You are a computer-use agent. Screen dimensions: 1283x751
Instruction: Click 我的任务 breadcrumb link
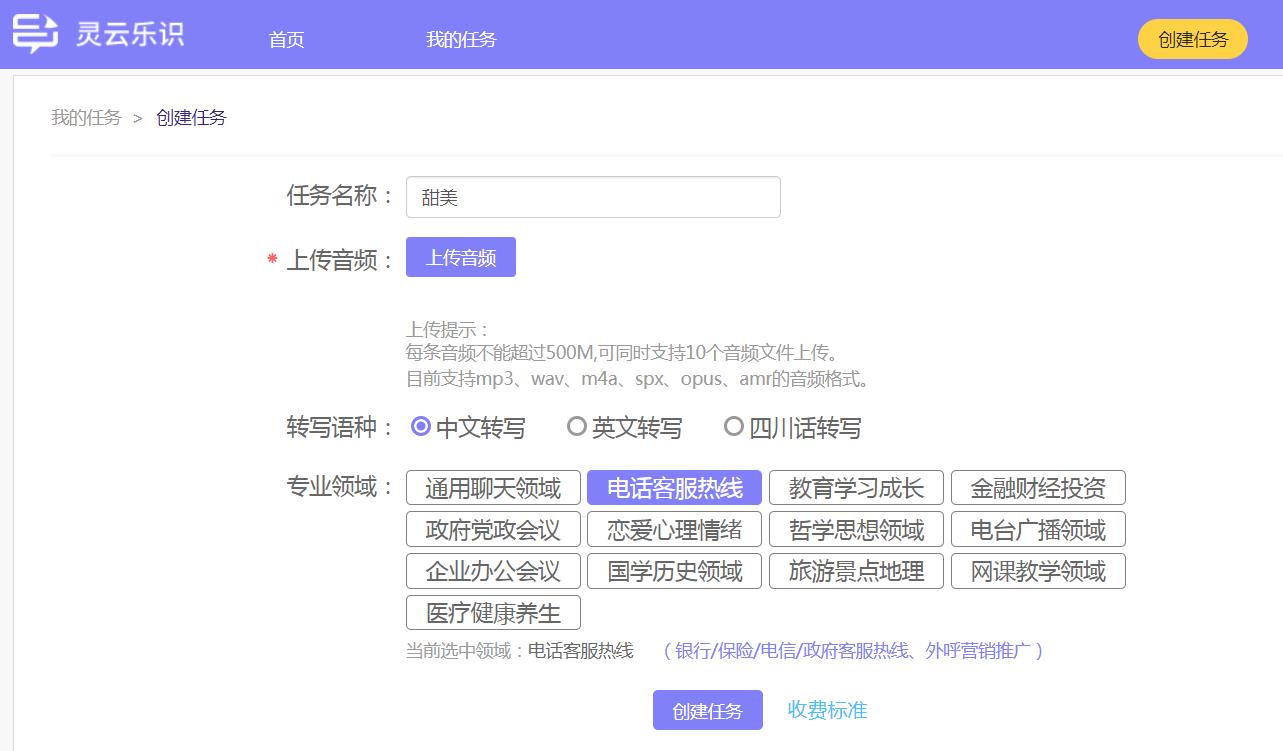86,118
